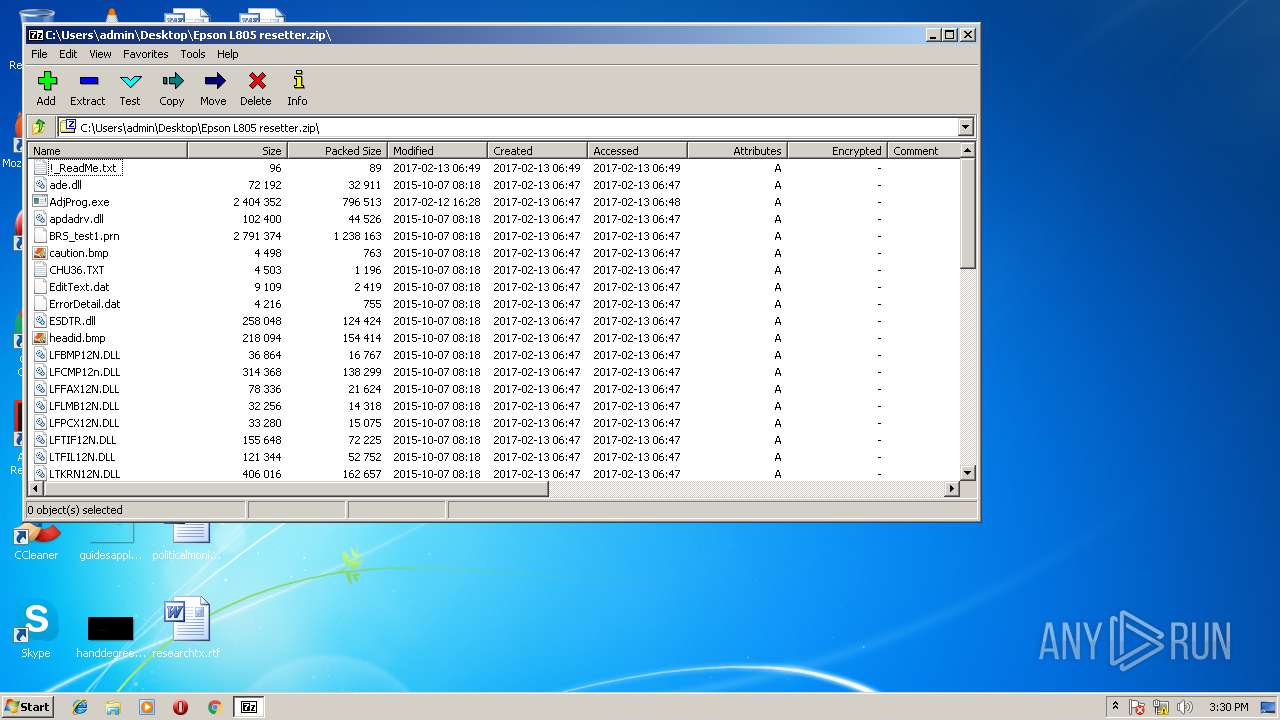Expand the address path dropdown

coord(965,127)
